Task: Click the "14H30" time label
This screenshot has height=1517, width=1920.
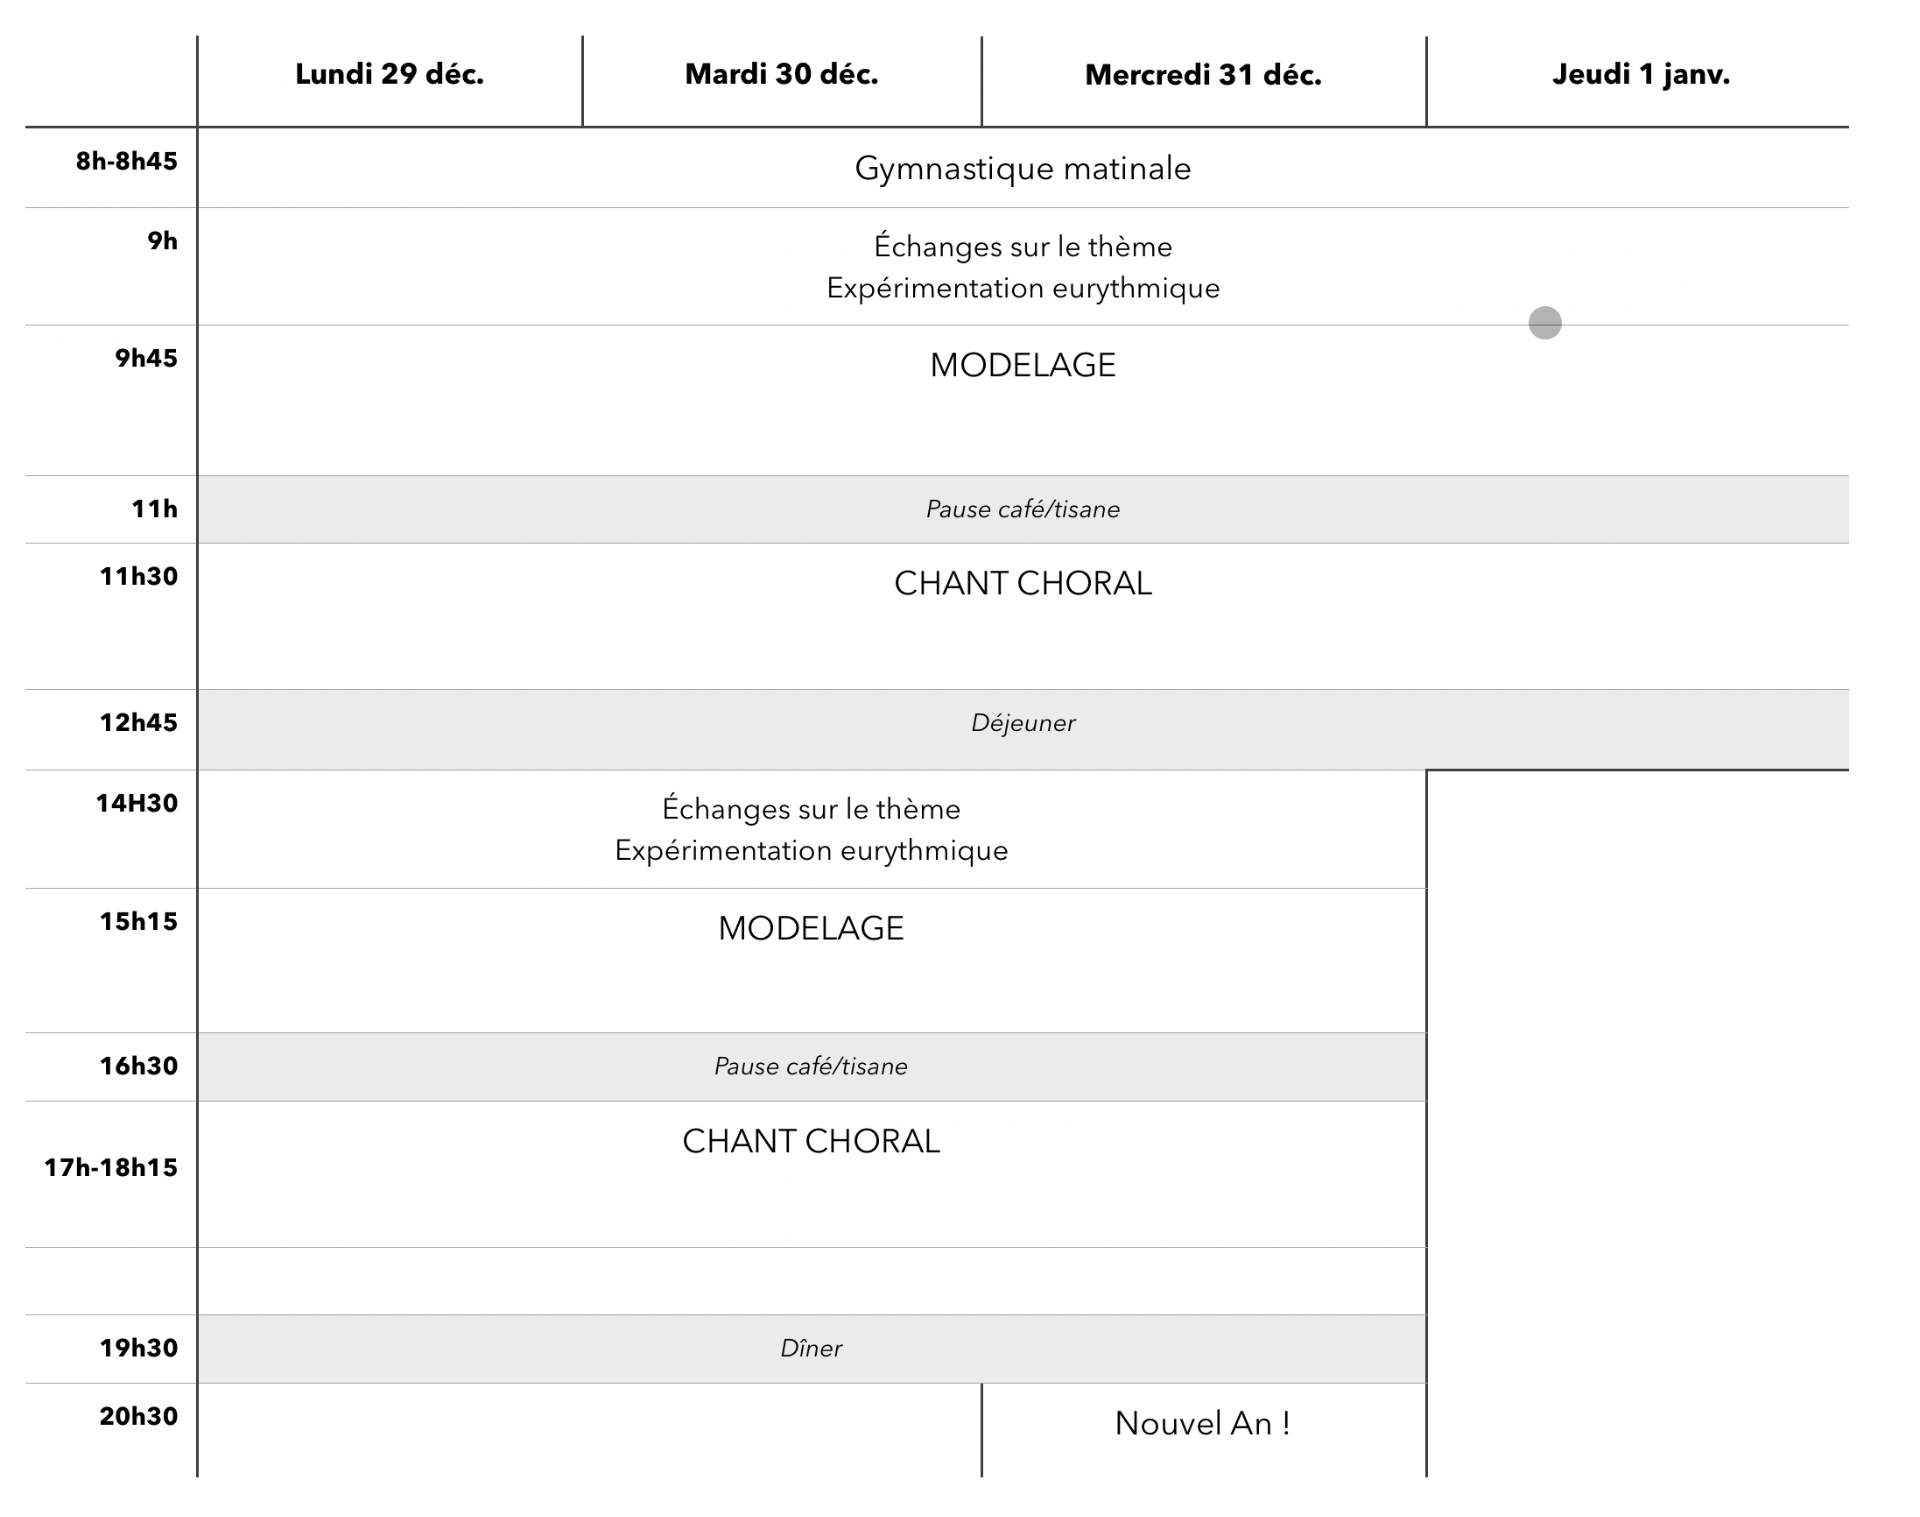Action: pos(136,803)
